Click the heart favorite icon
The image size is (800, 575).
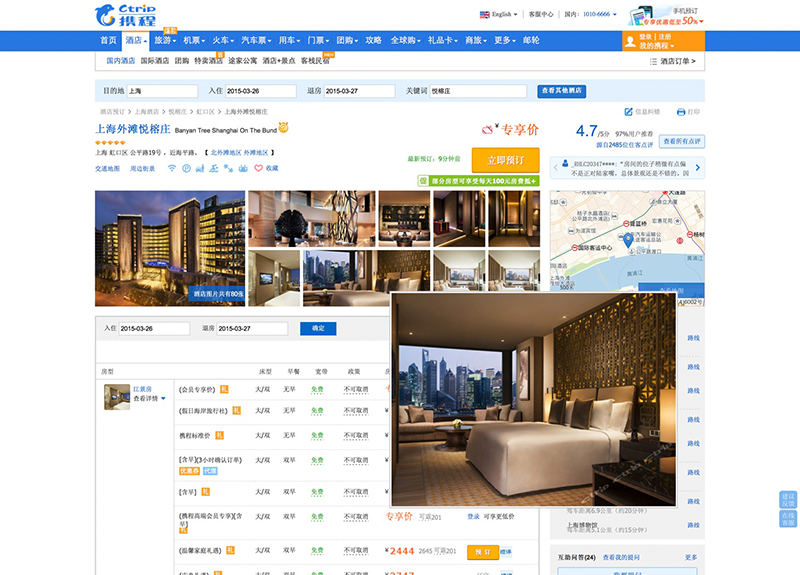point(259,168)
